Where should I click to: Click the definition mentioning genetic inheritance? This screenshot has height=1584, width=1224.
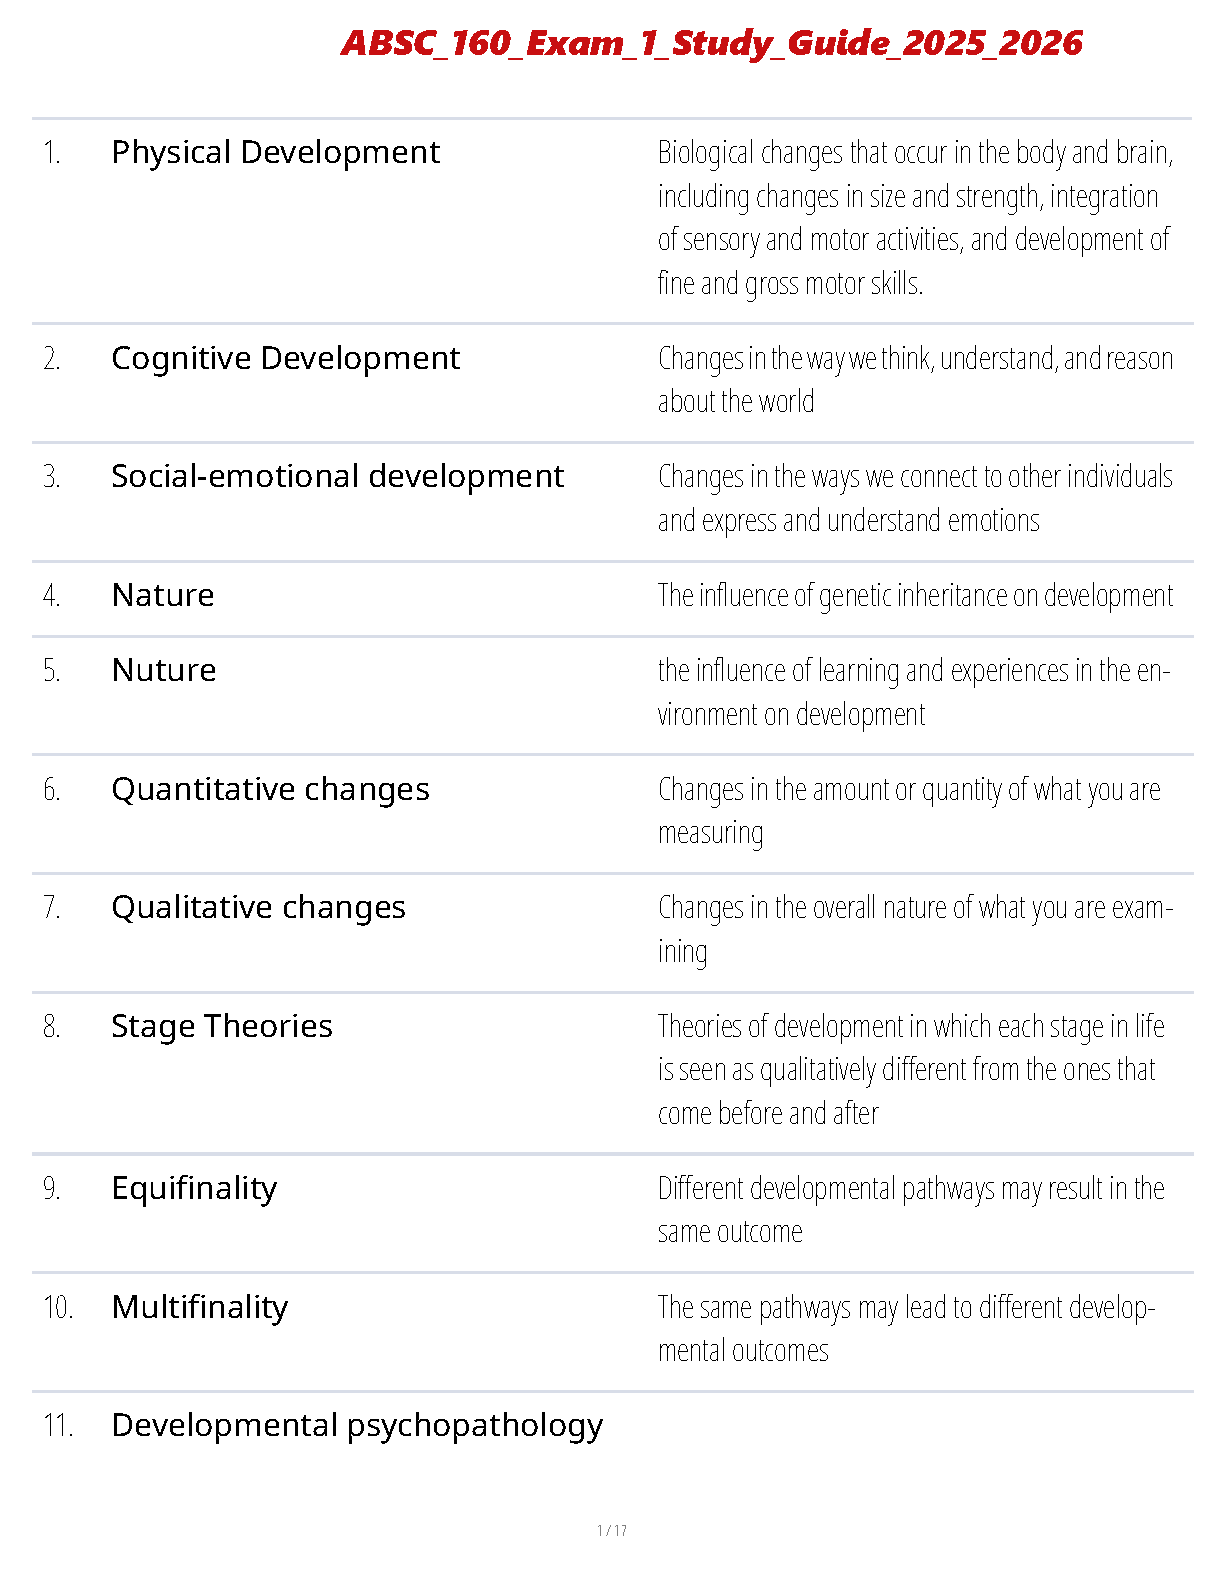tap(915, 595)
